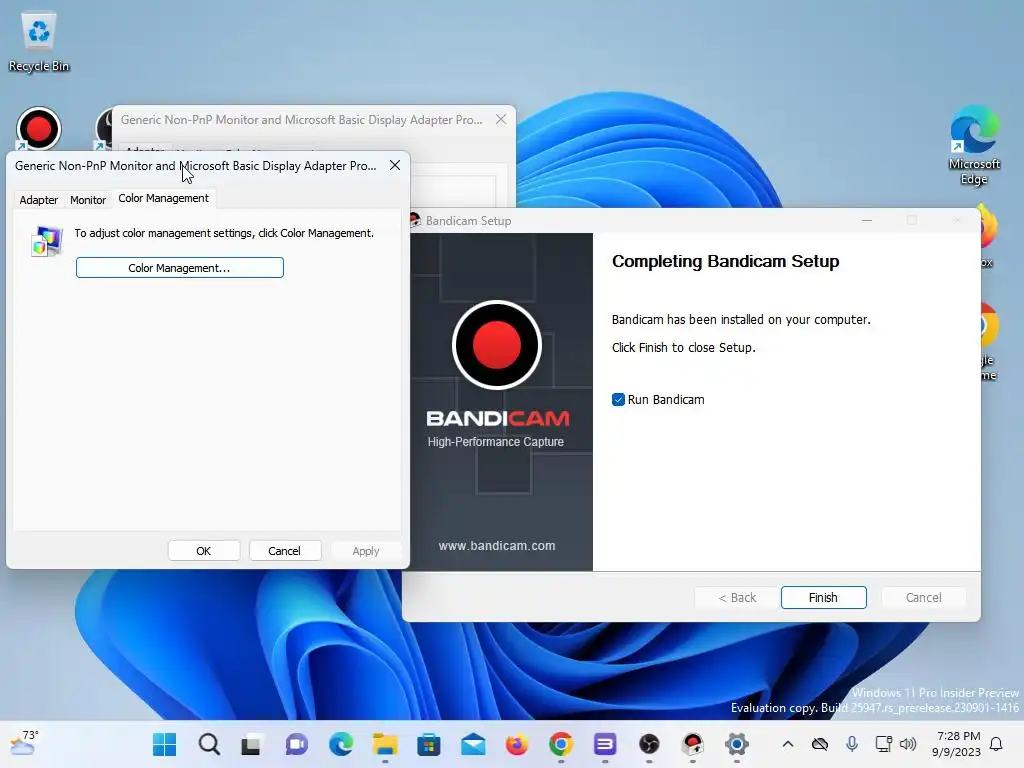
Task: Switch to the Adapter tab
Action: click(x=39, y=200)
